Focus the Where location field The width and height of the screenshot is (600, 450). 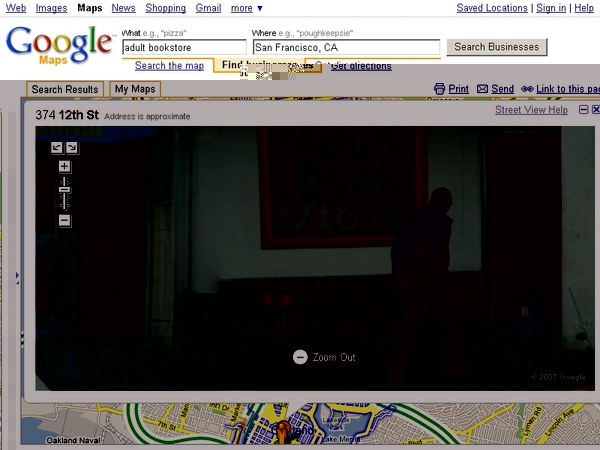346,47
